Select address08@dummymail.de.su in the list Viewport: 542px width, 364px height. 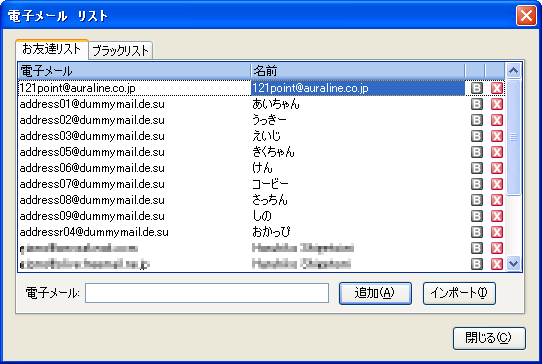tap(92, 200)
